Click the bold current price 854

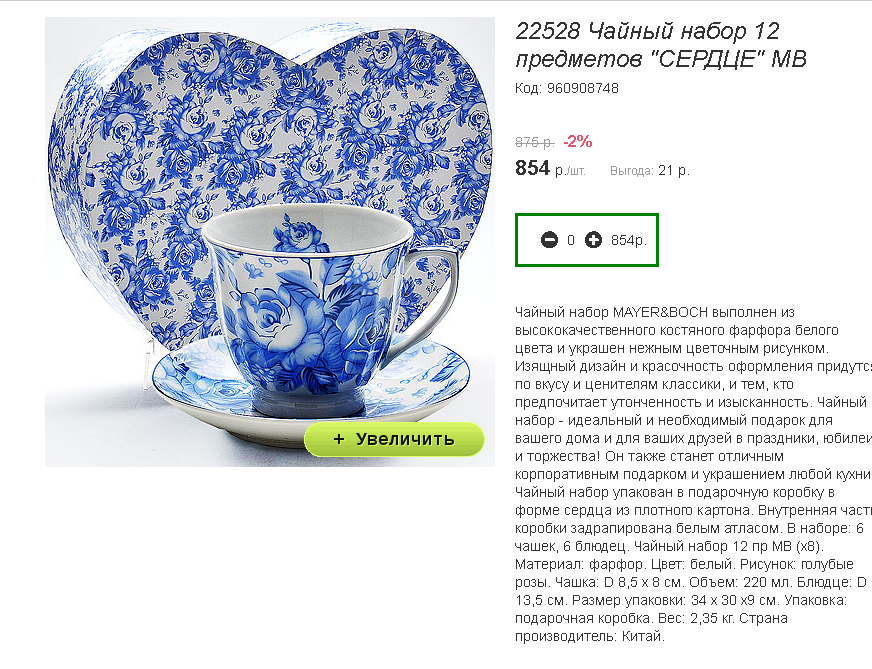(x=532, y=168)
